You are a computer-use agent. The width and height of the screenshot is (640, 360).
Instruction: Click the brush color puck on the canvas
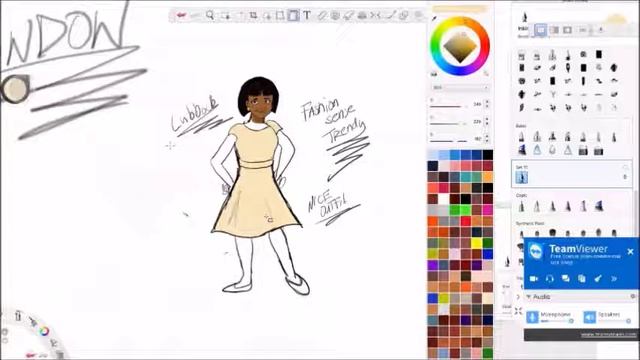[15, 88]
